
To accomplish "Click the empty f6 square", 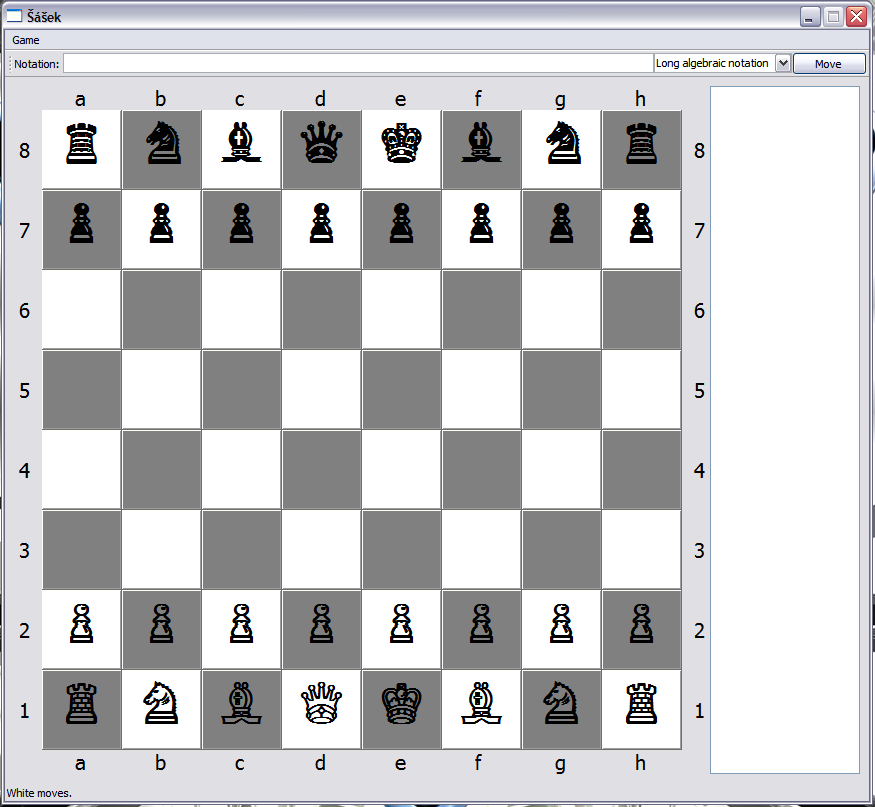I will [482, 310].
